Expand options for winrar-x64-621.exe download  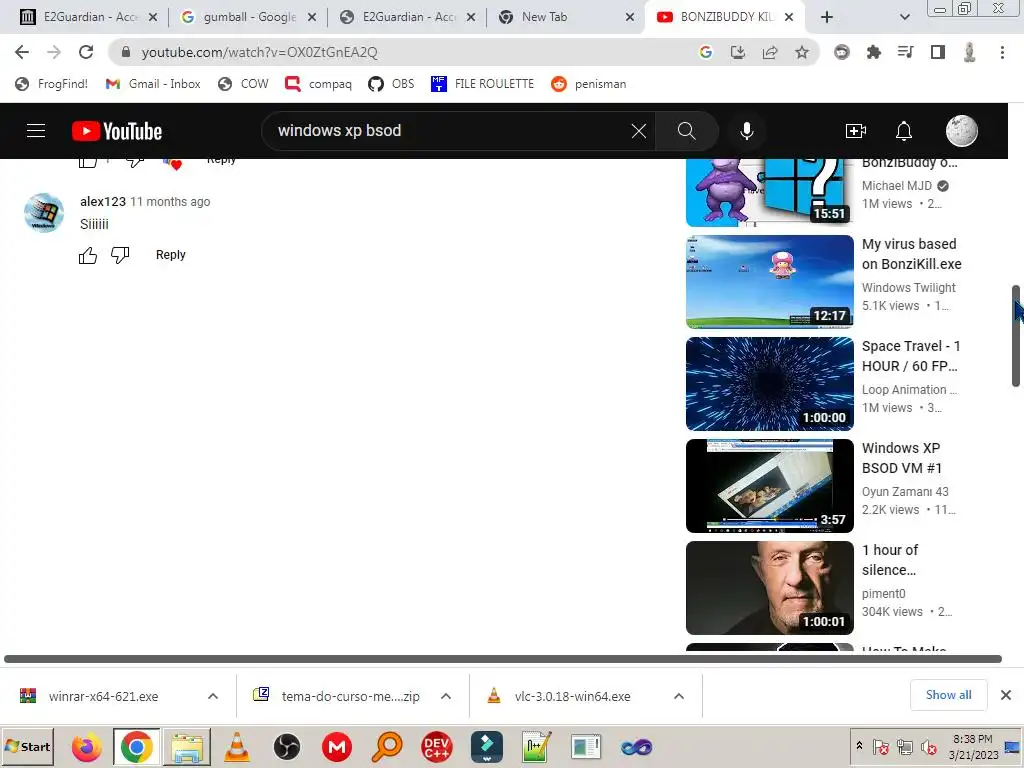click(213, 696)
